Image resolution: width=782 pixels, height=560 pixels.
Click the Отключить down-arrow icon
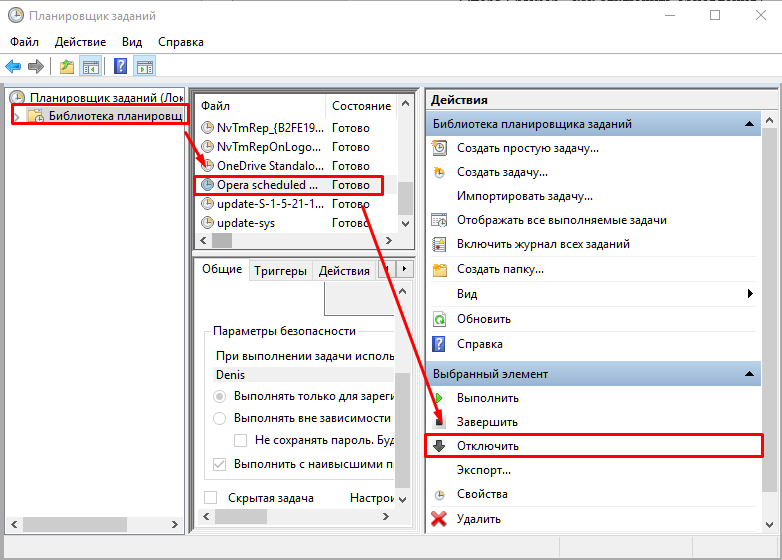439,445
